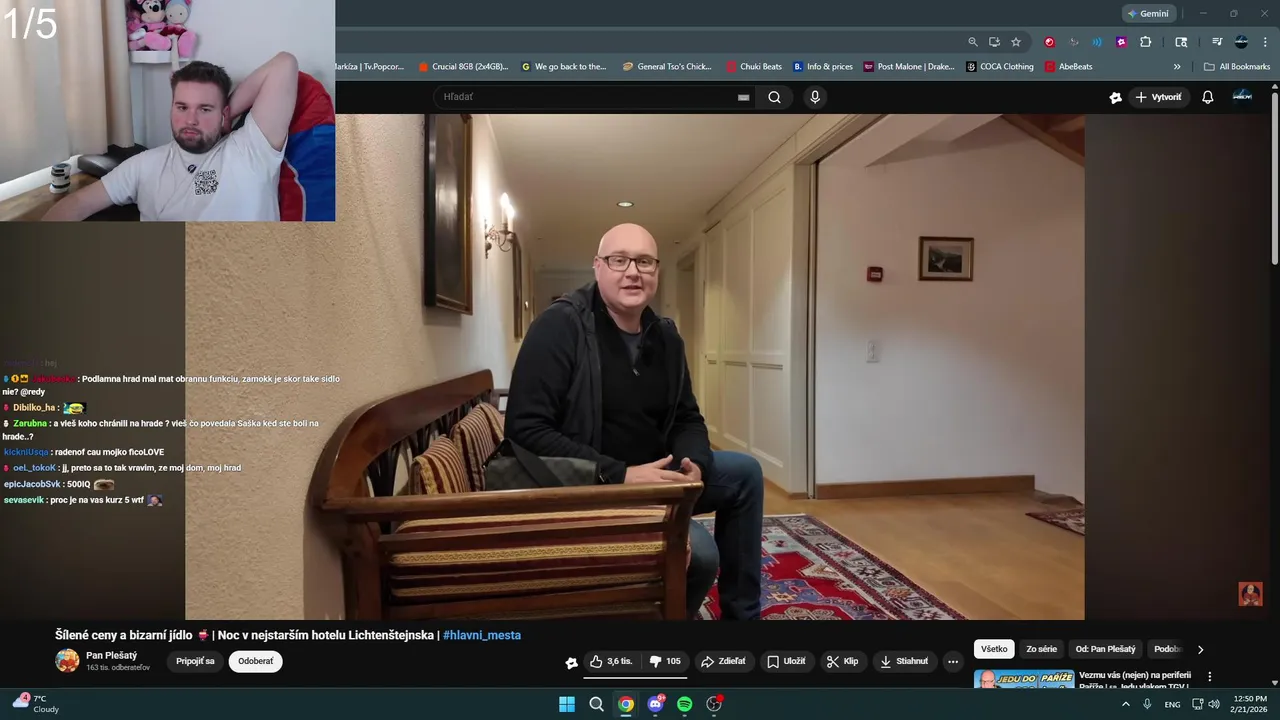The image size is (1280, 720).
Task: Like the video with 3,6 tis. likes
Action: tap(610, 661)
